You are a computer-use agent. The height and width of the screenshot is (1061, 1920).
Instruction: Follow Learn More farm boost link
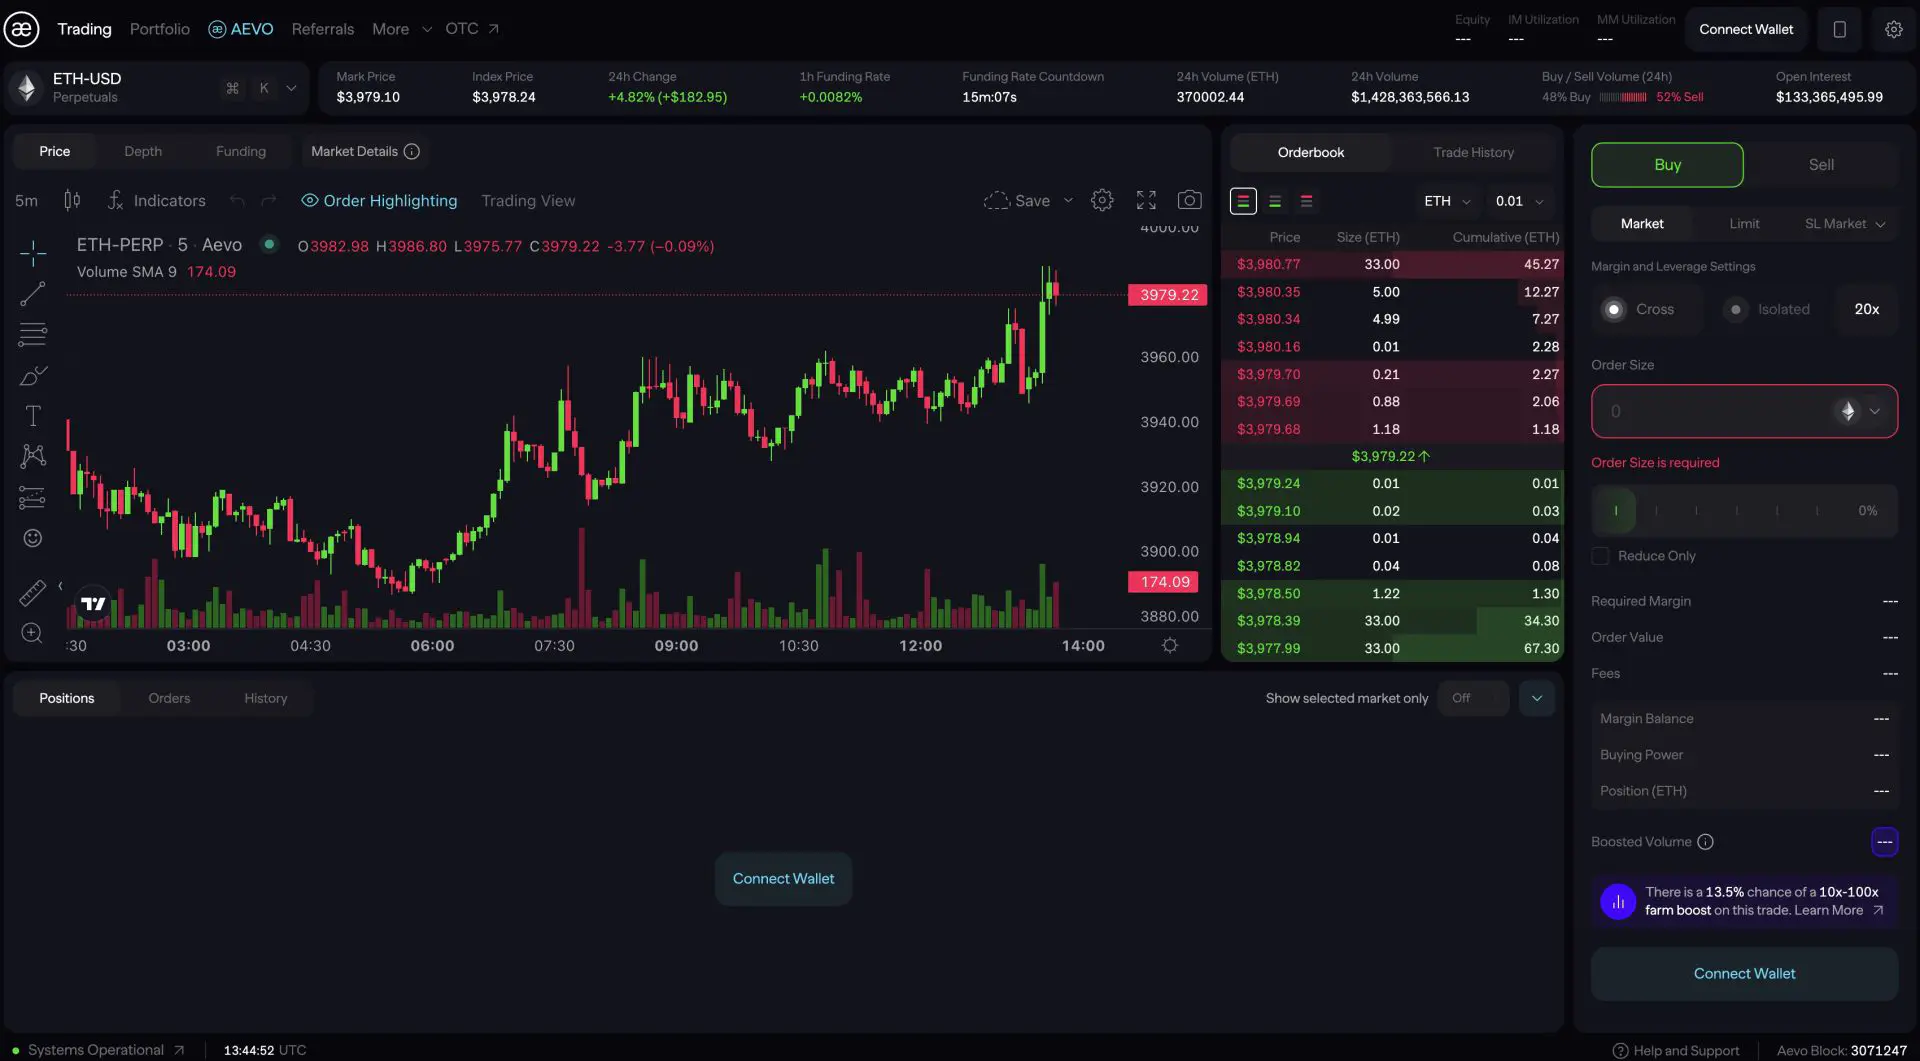tap(1838, 910)
